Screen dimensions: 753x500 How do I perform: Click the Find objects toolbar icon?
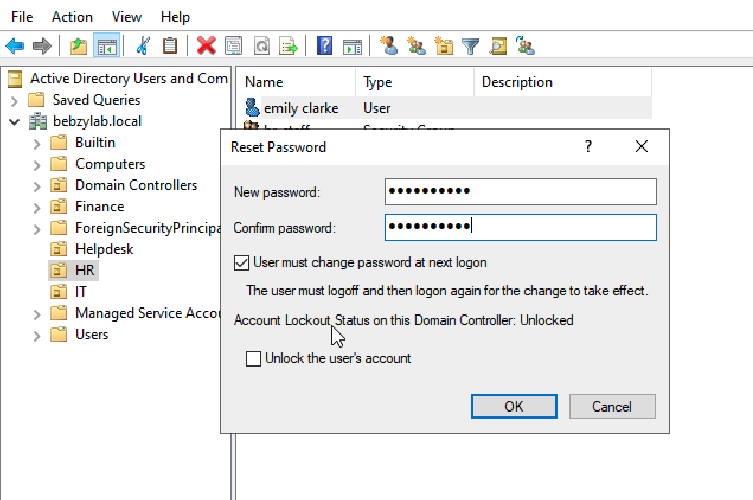click(x=498, y=46)
